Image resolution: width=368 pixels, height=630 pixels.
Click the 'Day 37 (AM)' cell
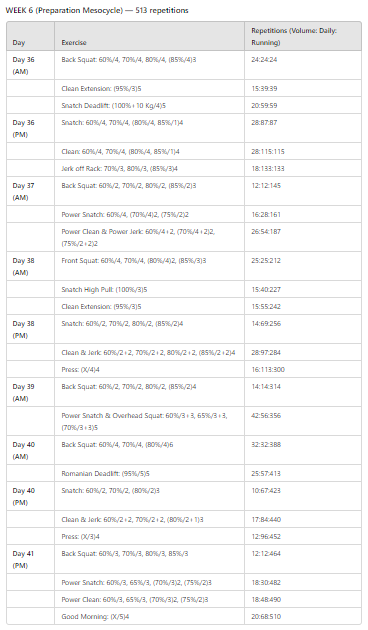(x=31, y=191)
